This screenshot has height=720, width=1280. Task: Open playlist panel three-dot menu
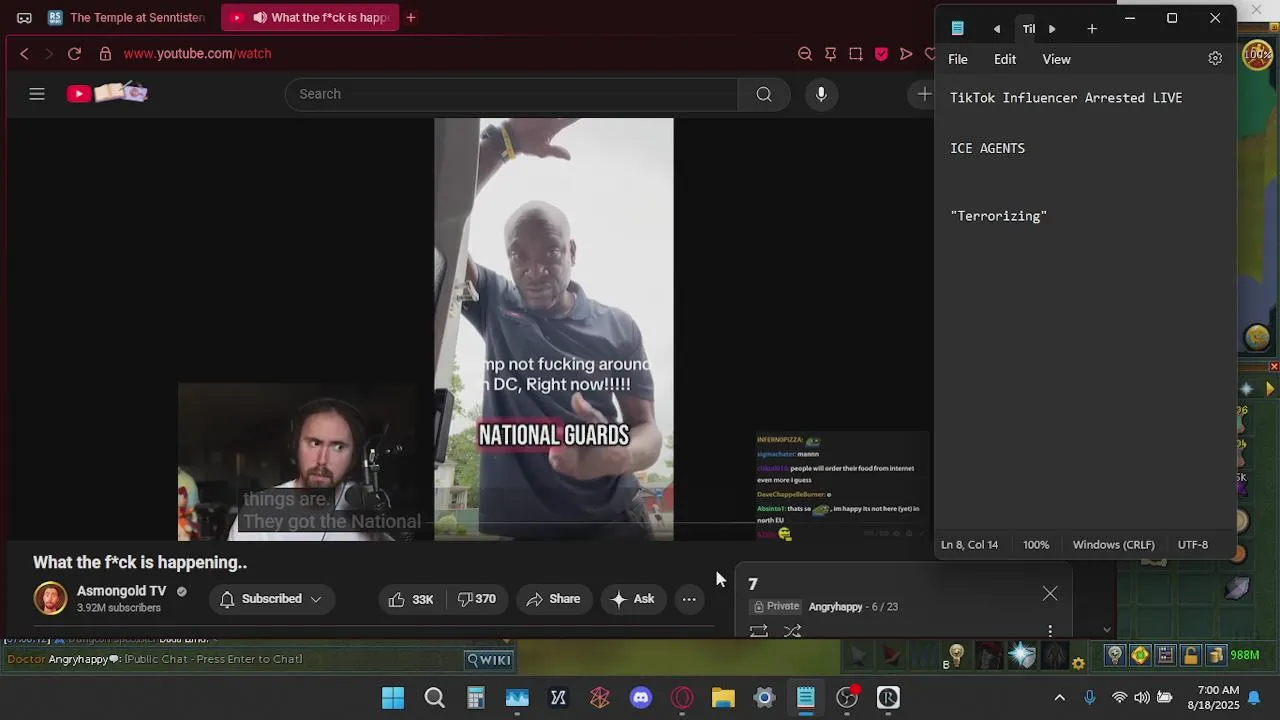tap(1050, 631)
